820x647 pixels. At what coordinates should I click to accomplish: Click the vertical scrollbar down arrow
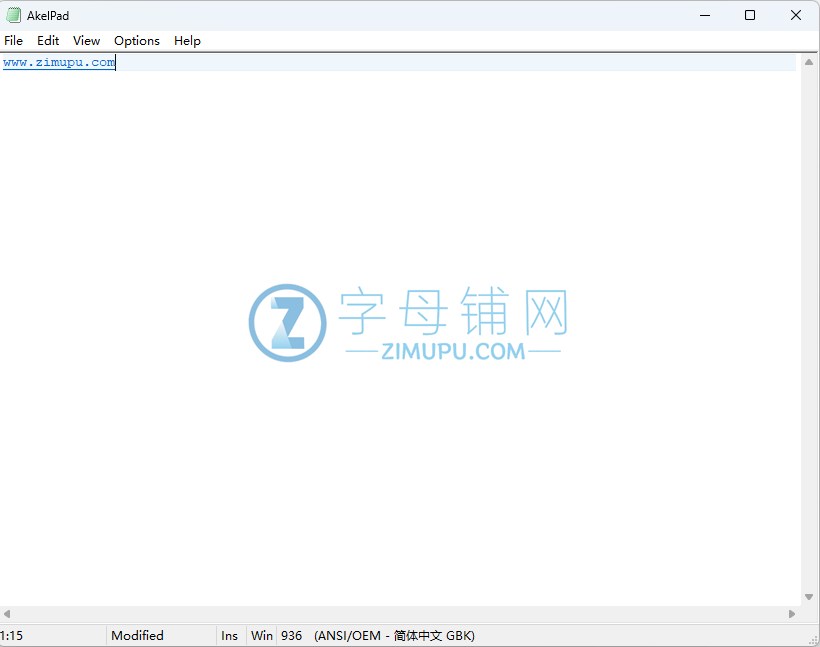point(809,597)
